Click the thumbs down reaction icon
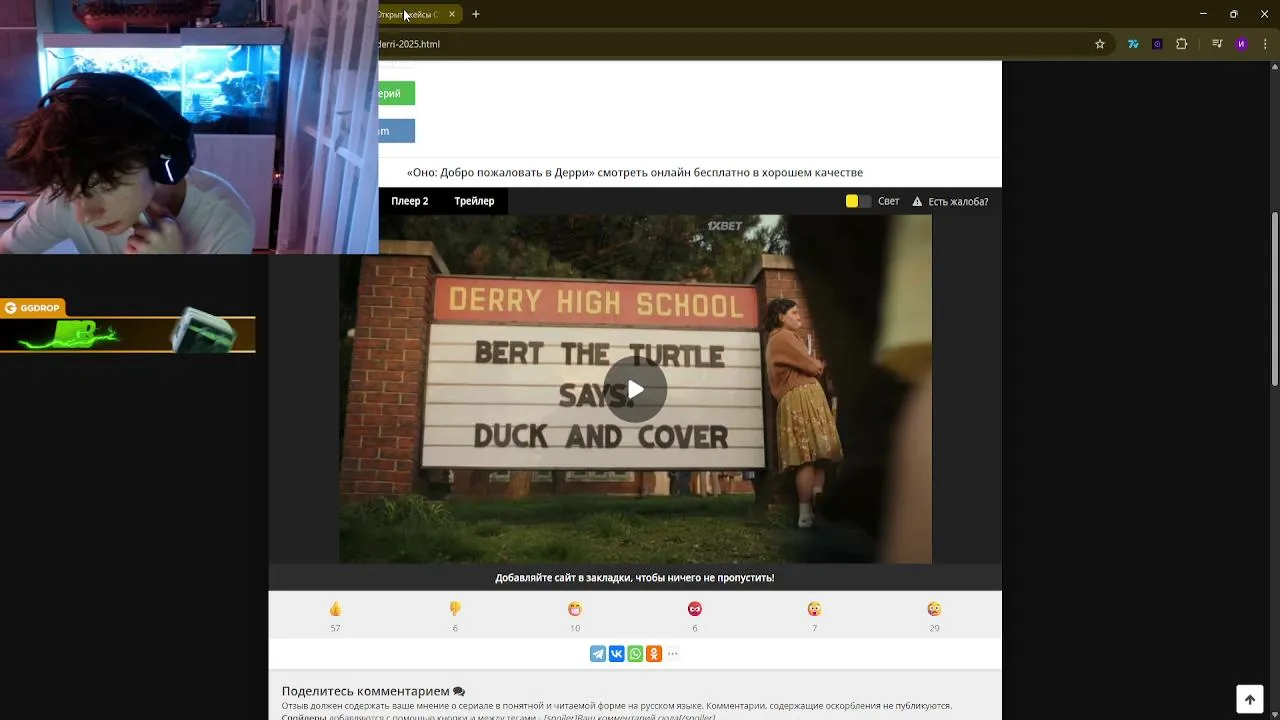The width and height of the screenshot is (1280, 720). point(455,609)
